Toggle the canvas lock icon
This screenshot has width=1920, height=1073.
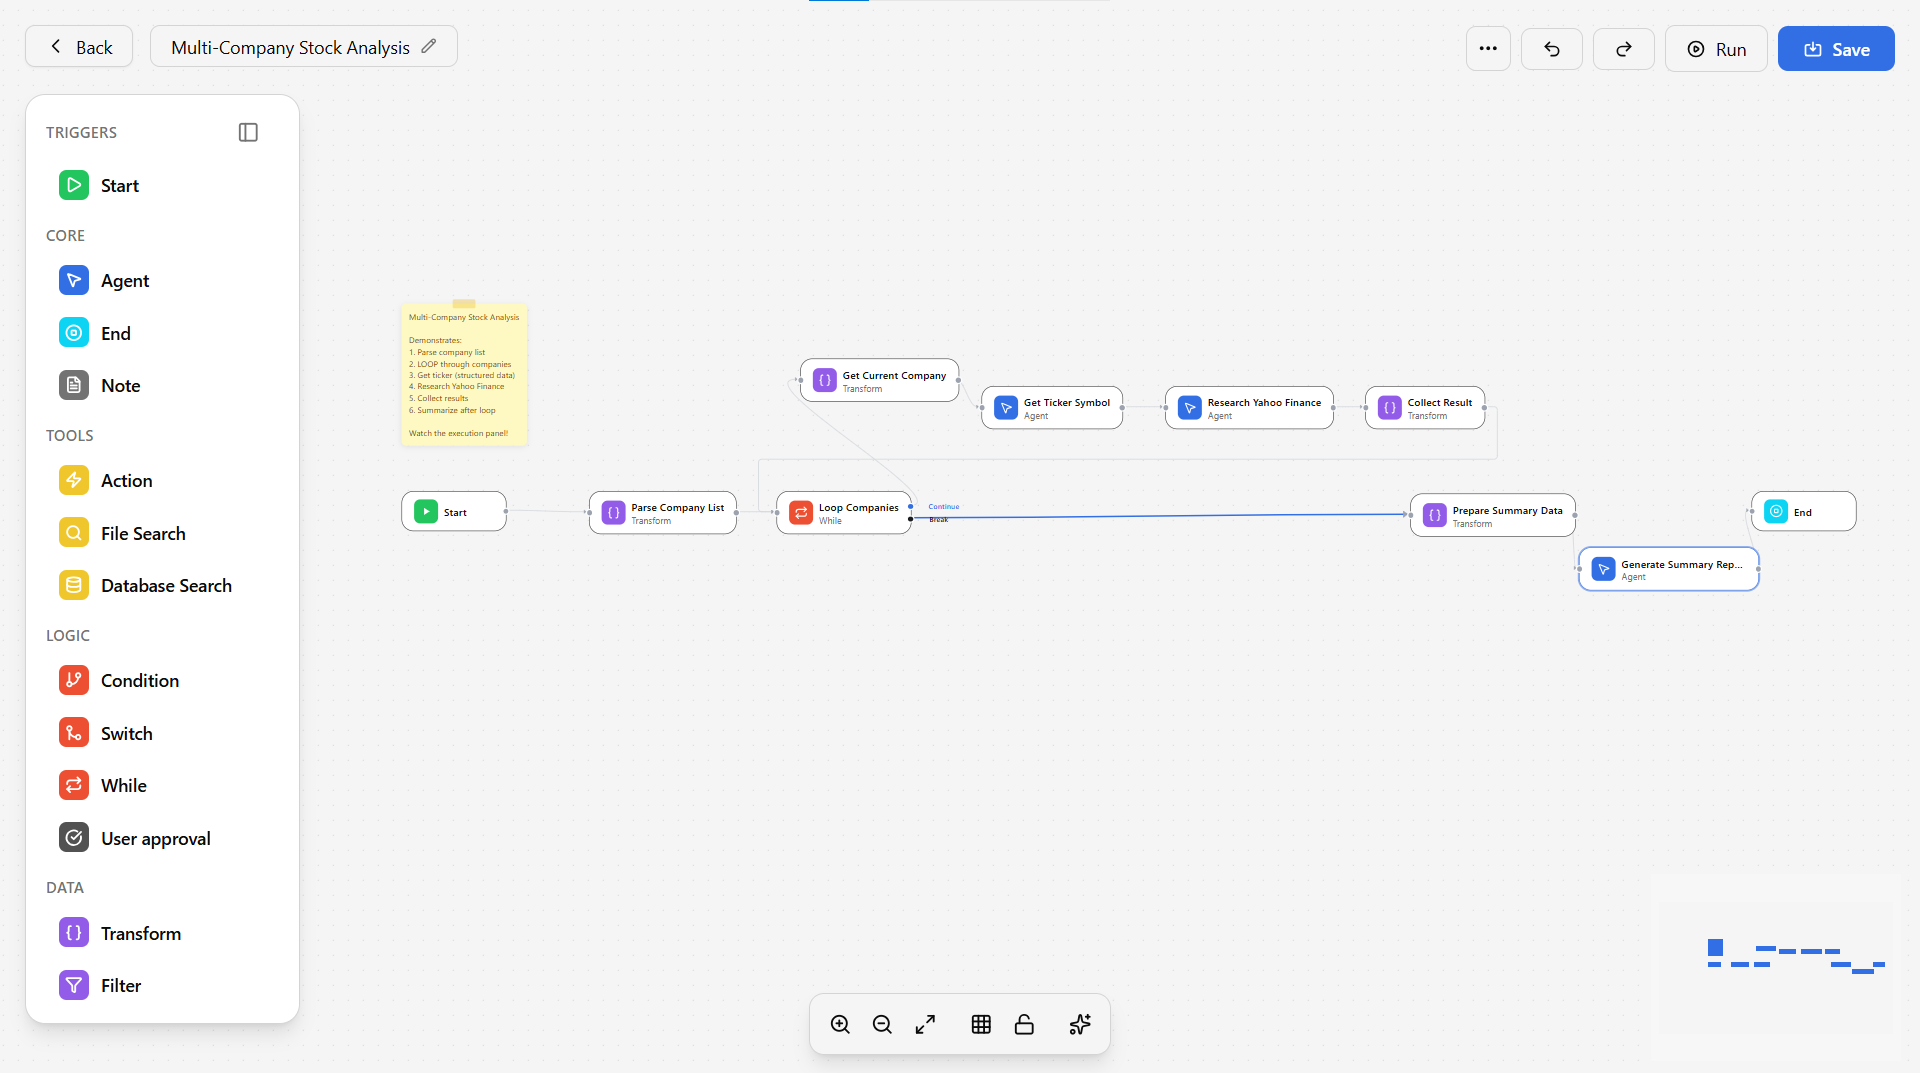[1024, 1024]
